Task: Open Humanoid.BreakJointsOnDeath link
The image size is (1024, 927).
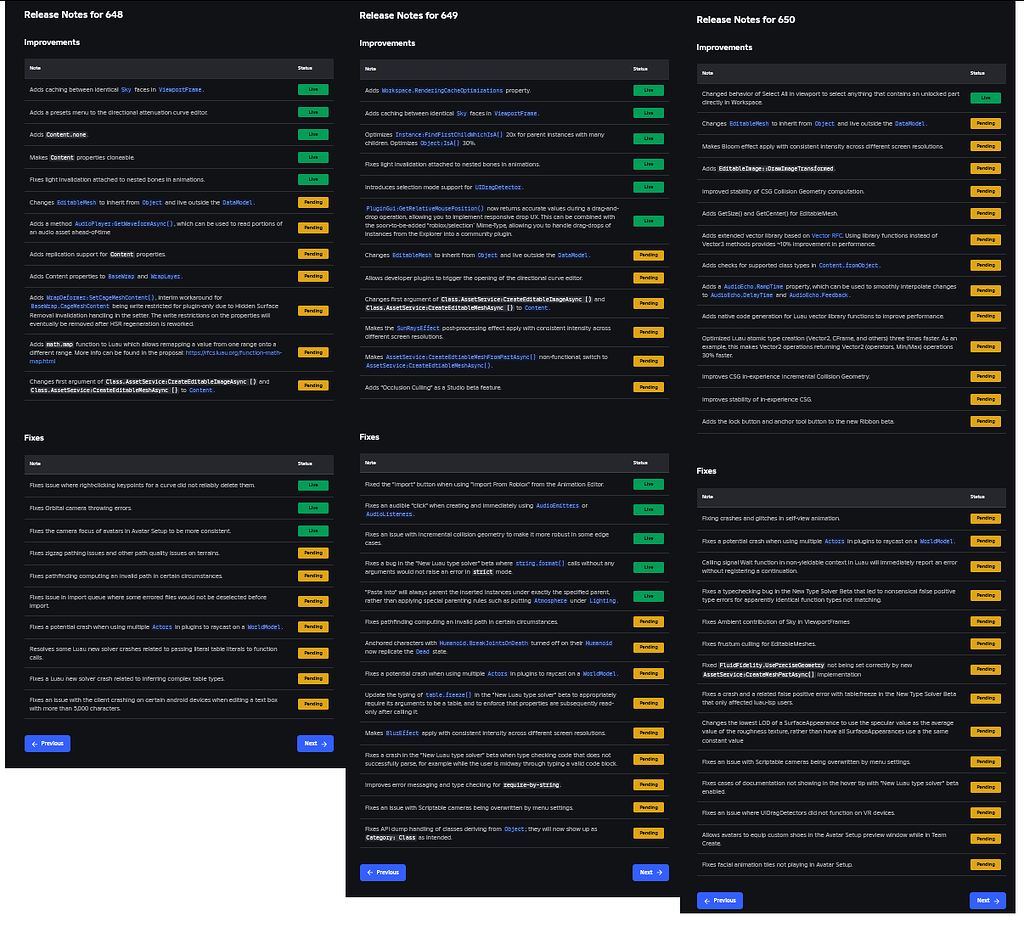Action: [x=484, y=643]
